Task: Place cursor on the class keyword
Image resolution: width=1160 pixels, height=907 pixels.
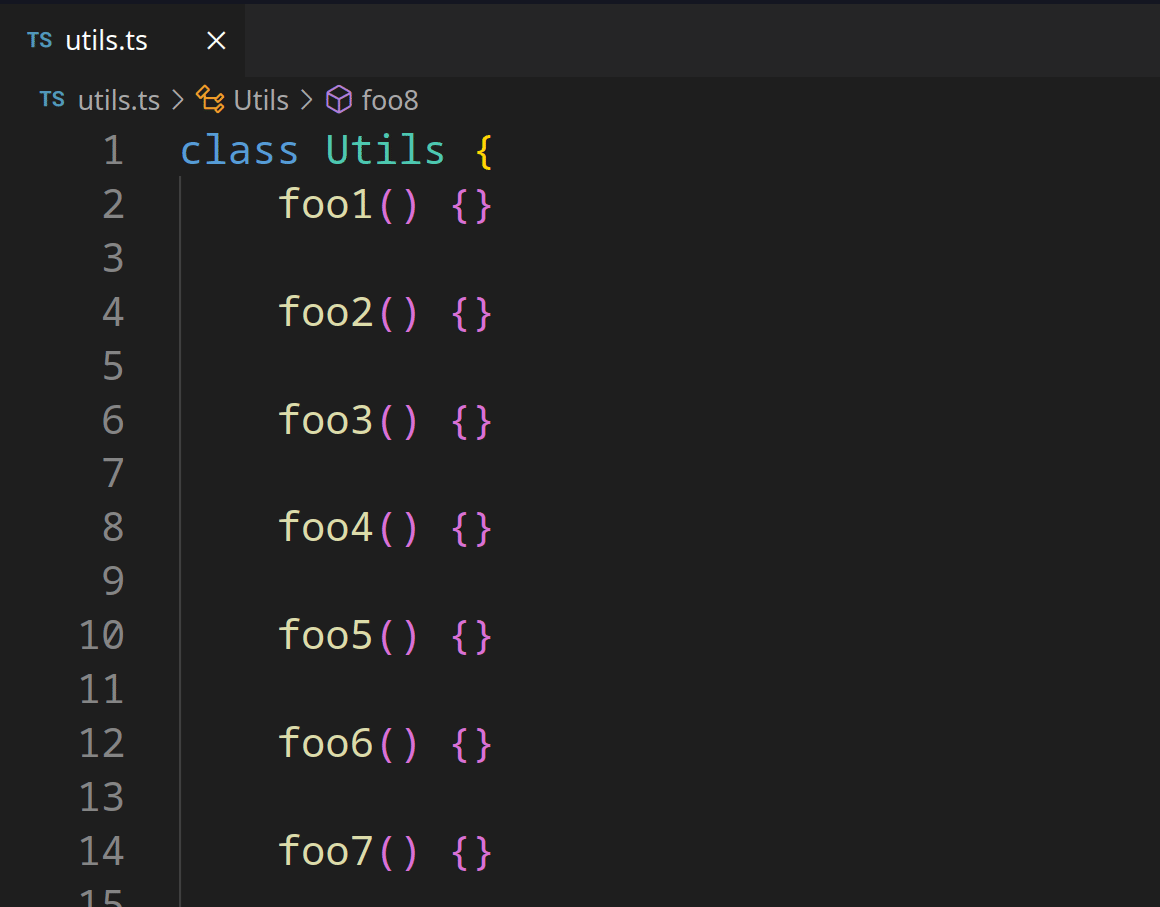Action: (x=239, y=151)
